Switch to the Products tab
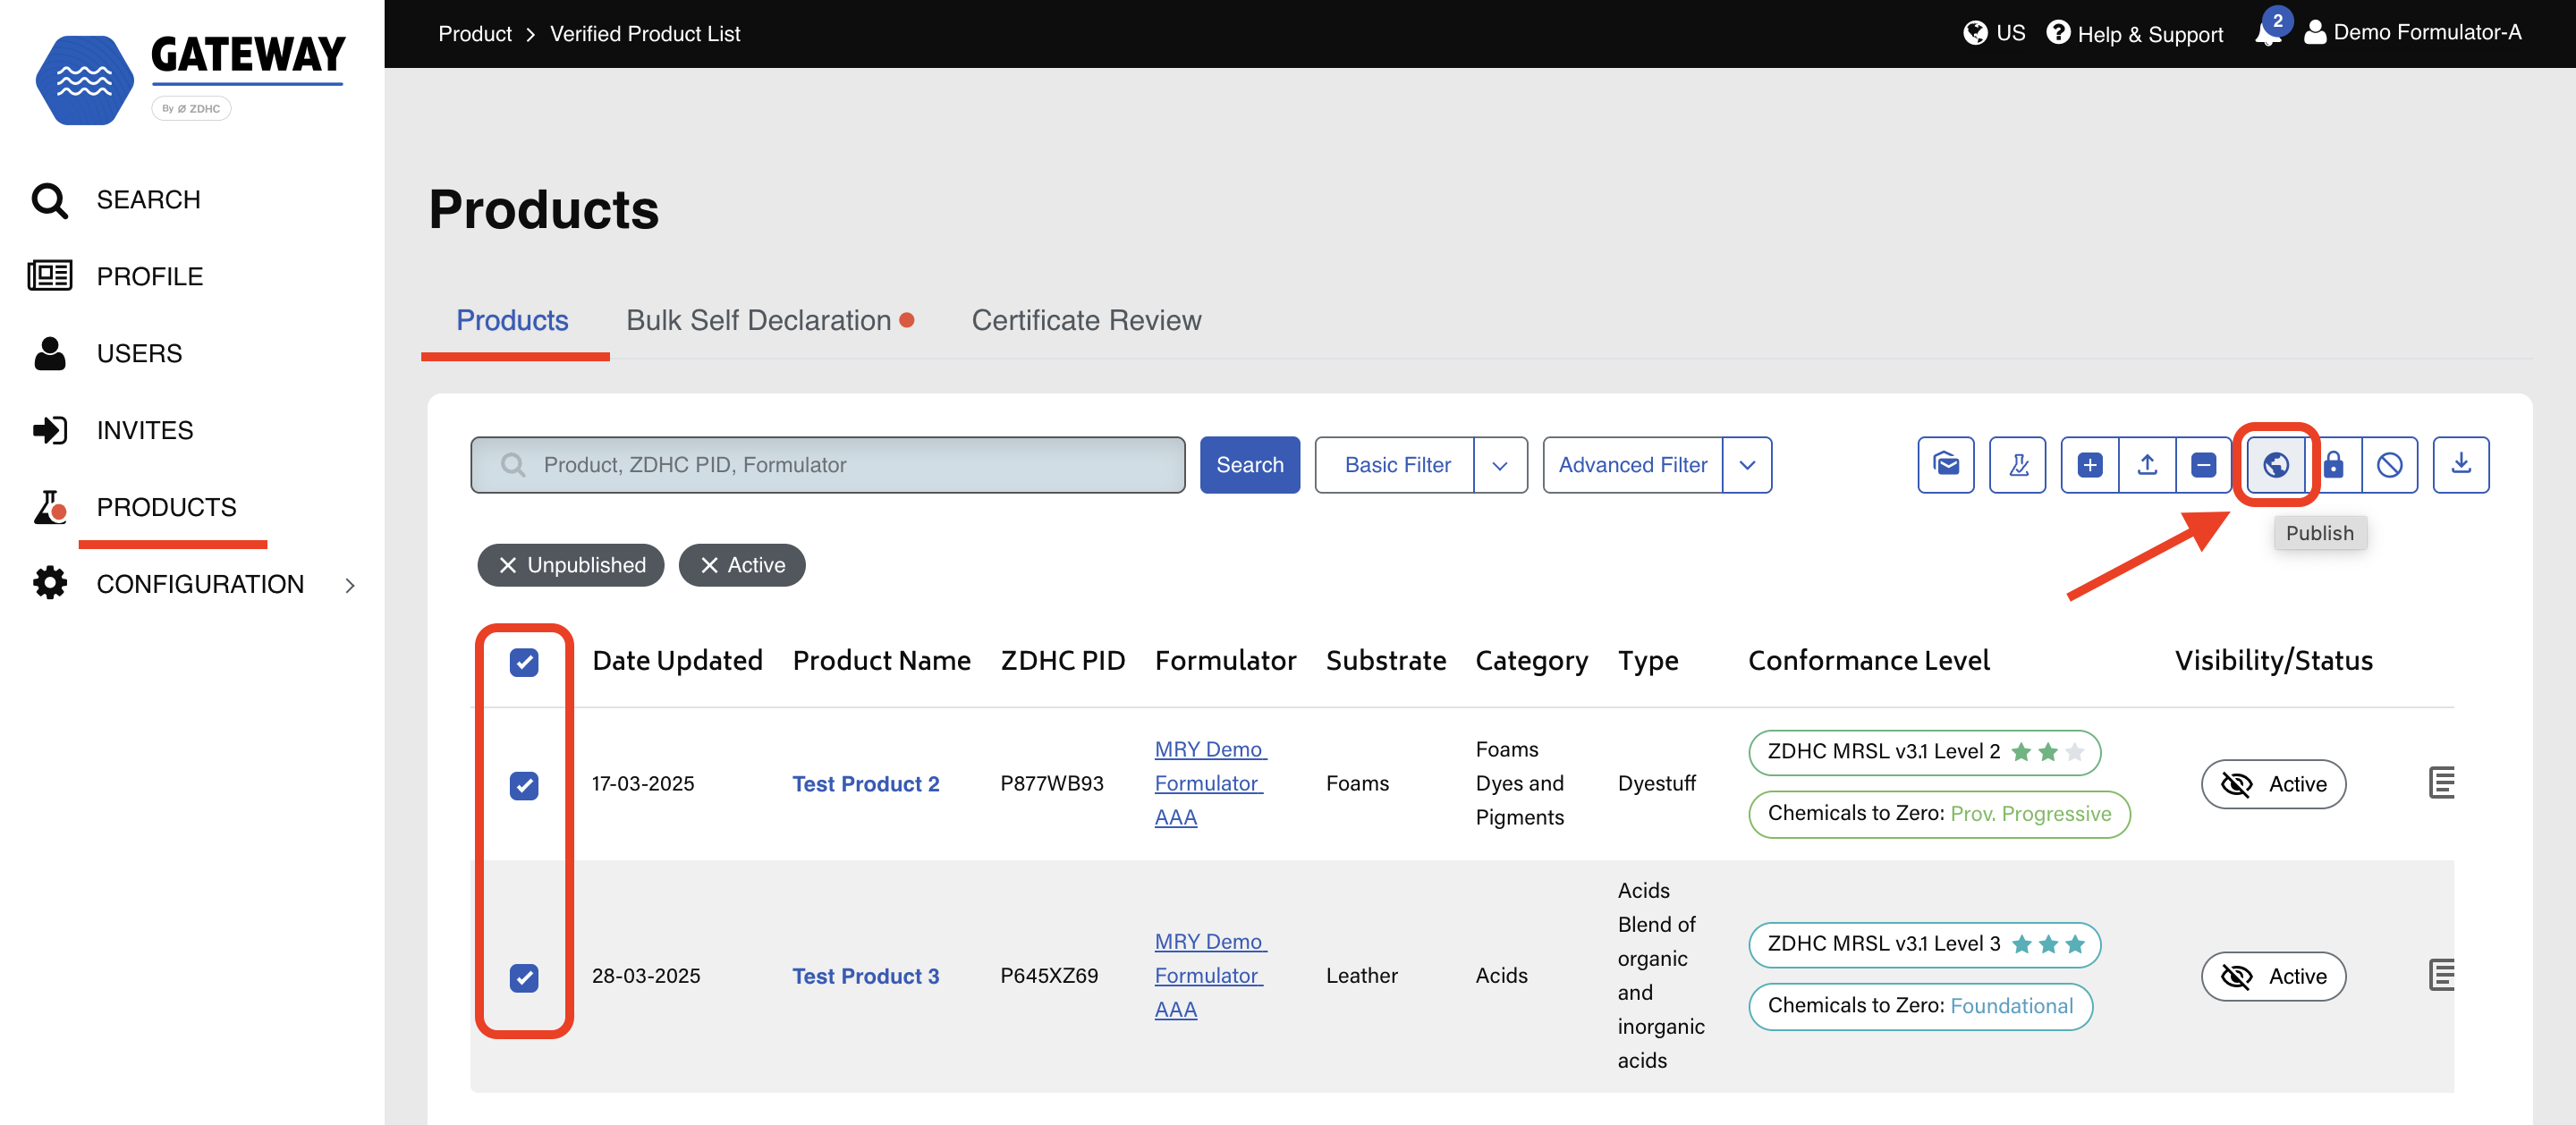This screenshot has width=2576, height=1125. point(512,320)
